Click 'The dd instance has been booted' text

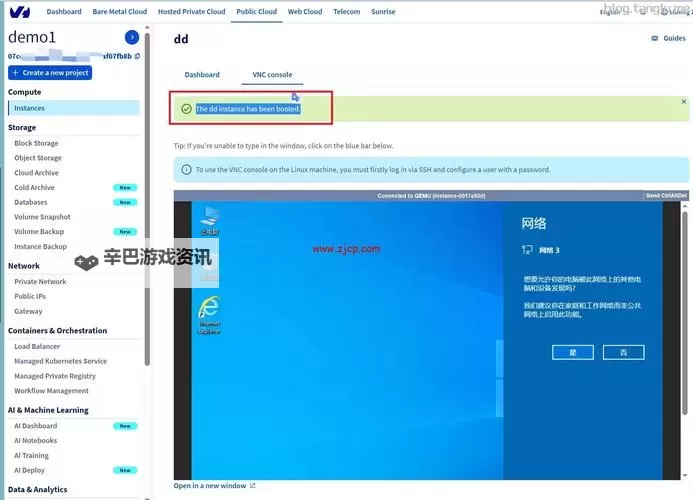[x=248, y=109]
